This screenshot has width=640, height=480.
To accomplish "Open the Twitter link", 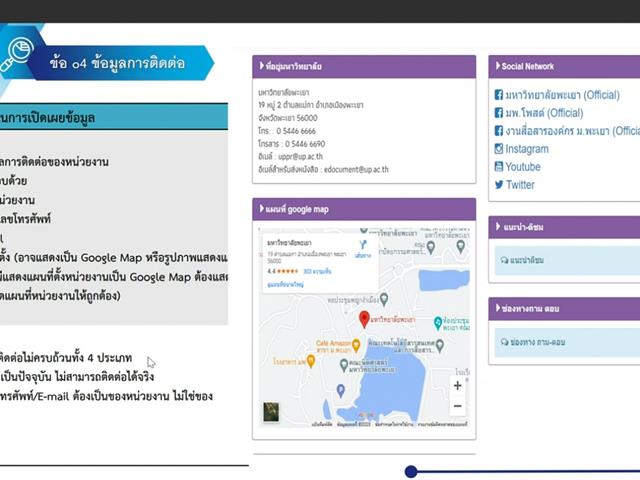I will click(520, 185).
